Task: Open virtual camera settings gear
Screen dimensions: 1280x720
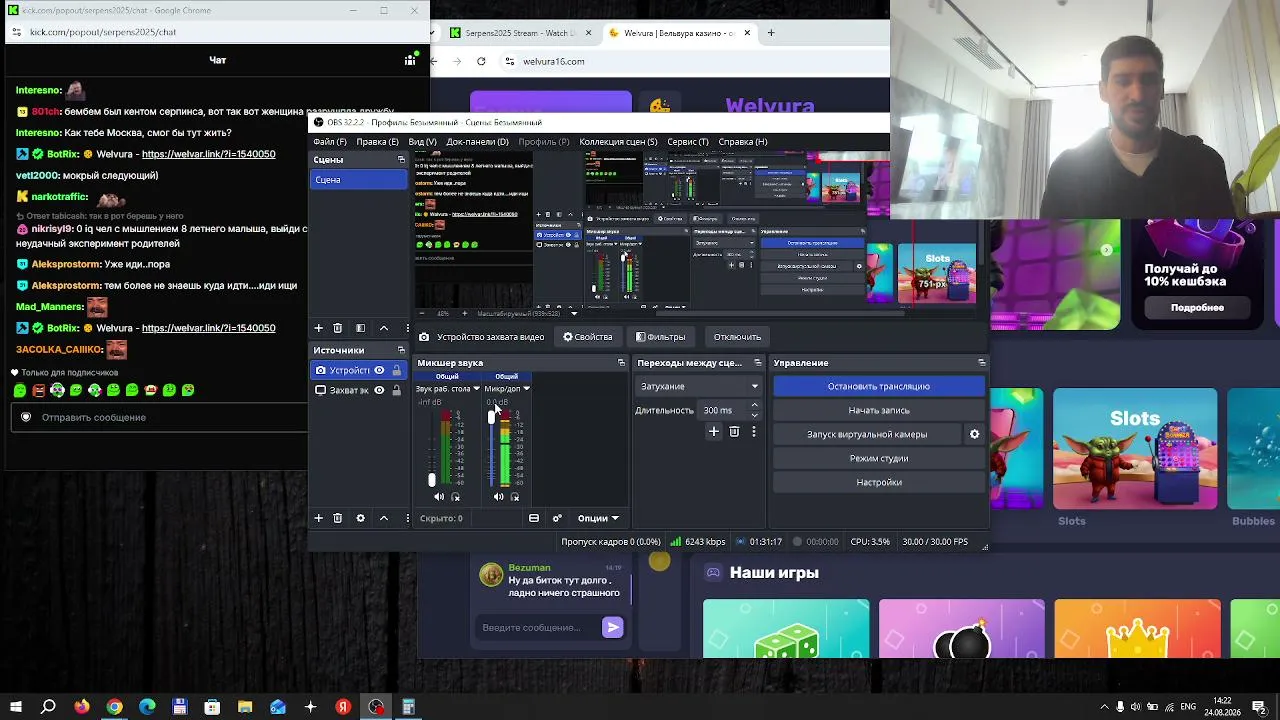Action: click(x=975, y=434)
